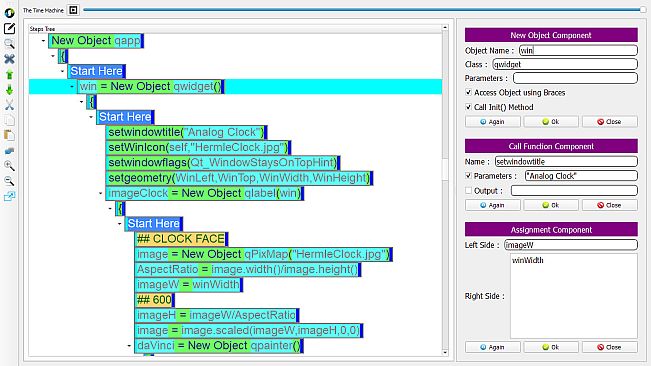This screenshot has width=651, height=366.
Task: Select the setgeometry step
Action: coord(240,178)
